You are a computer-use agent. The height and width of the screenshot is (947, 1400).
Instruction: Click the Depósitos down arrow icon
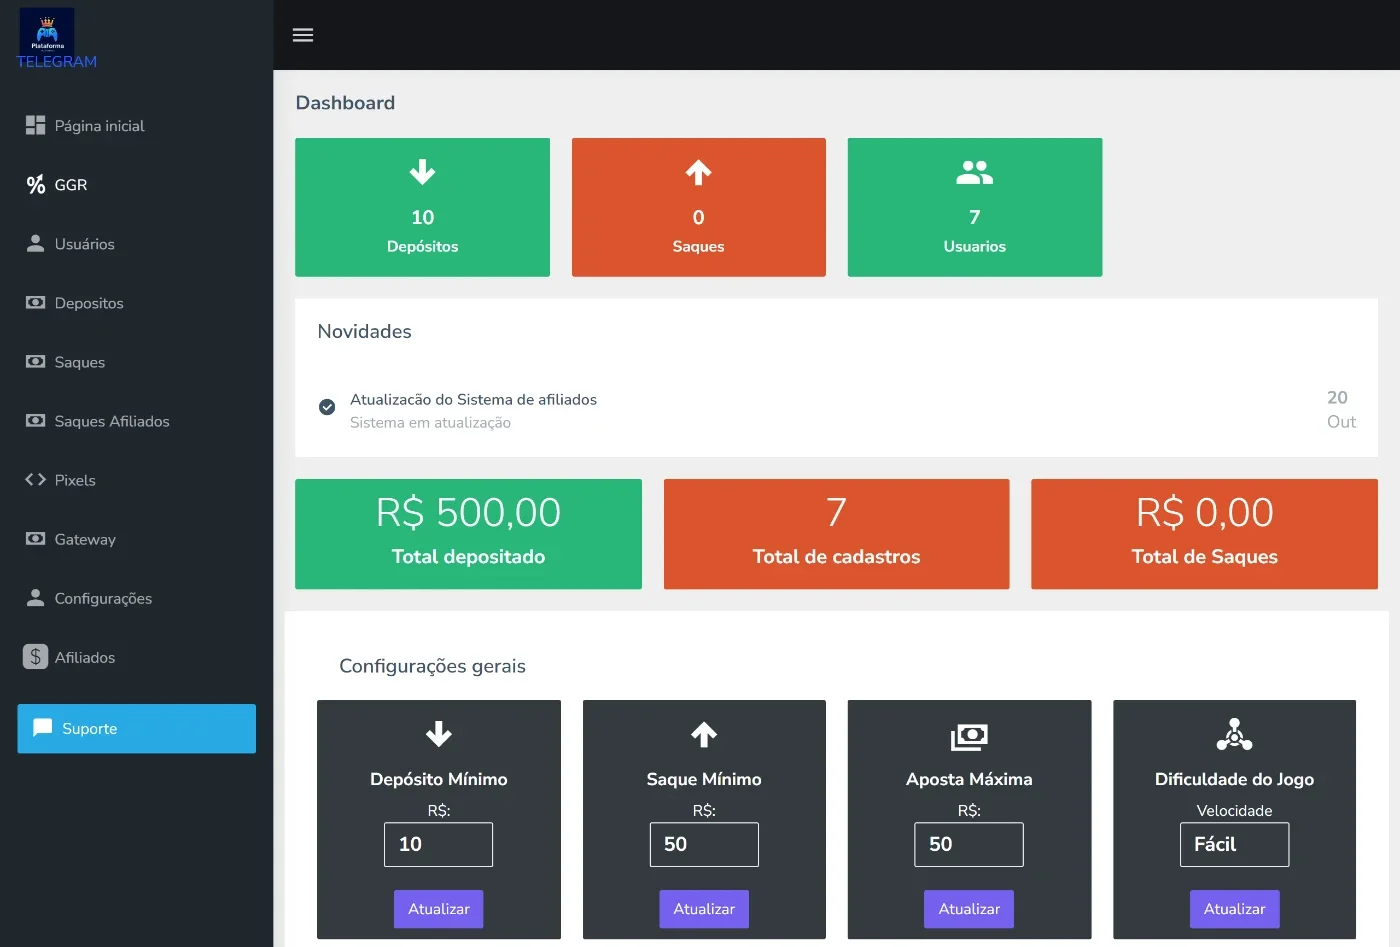pyautogui.click(x=422, y=172)
